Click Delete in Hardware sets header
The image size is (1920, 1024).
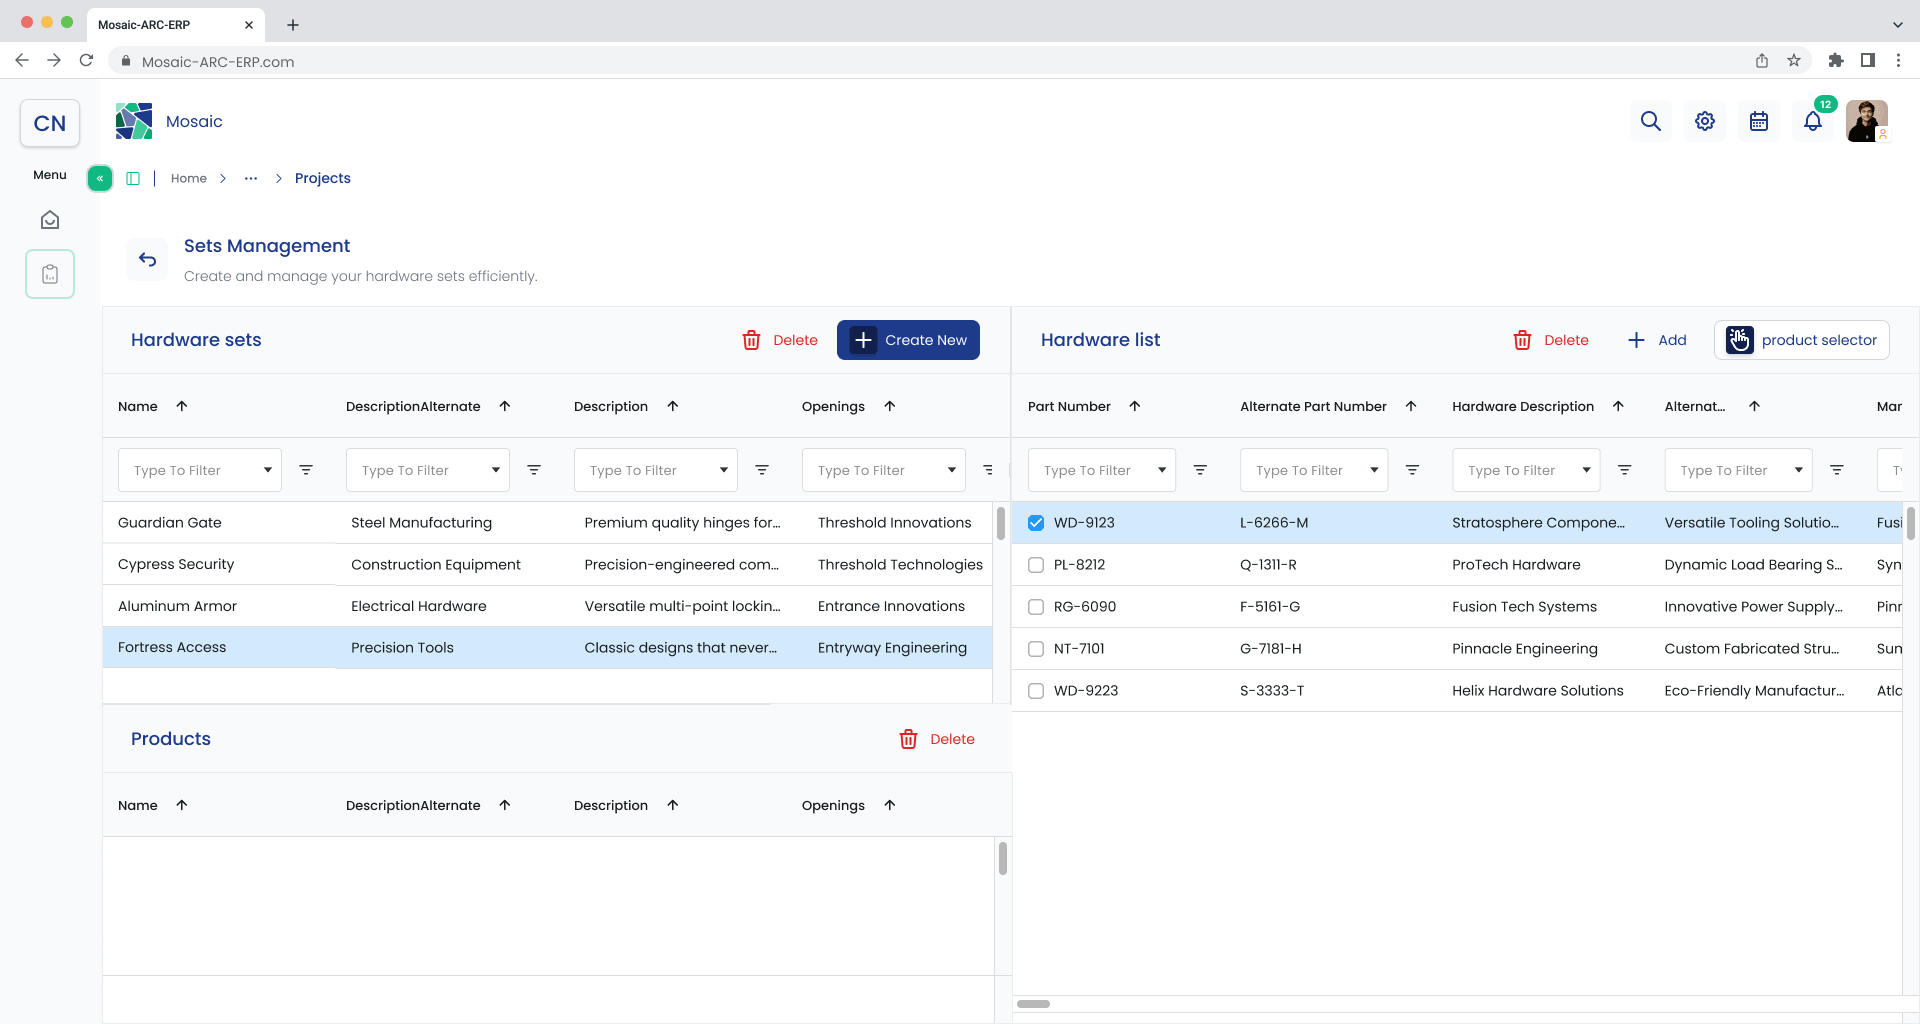coord(780,340)
